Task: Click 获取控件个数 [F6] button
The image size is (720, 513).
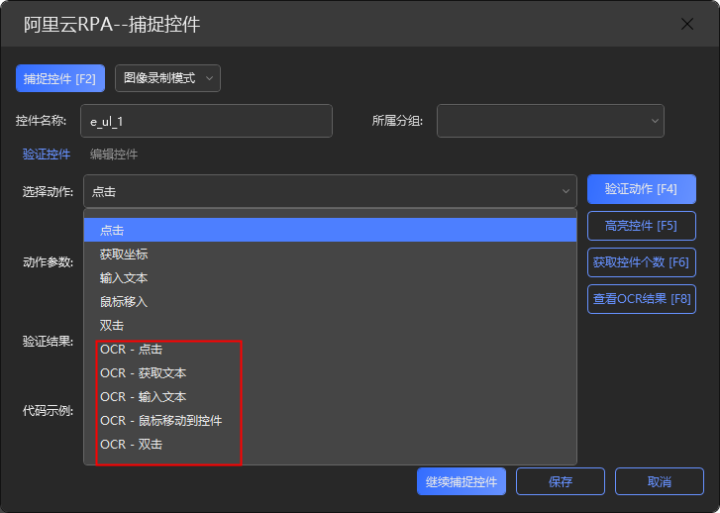Action: (641, 262)
